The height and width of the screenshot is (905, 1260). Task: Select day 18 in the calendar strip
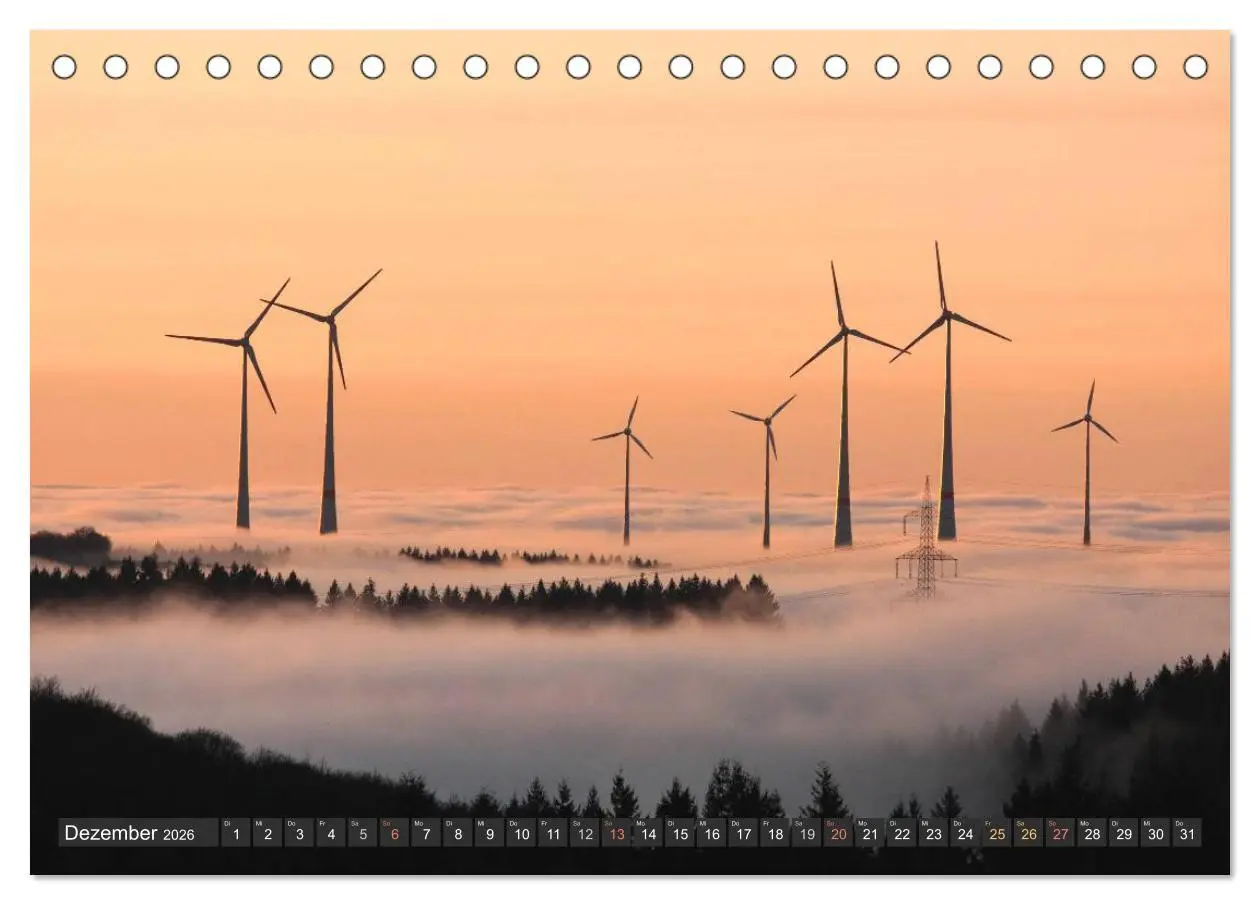pyautogui.click(x=775, y=833)
